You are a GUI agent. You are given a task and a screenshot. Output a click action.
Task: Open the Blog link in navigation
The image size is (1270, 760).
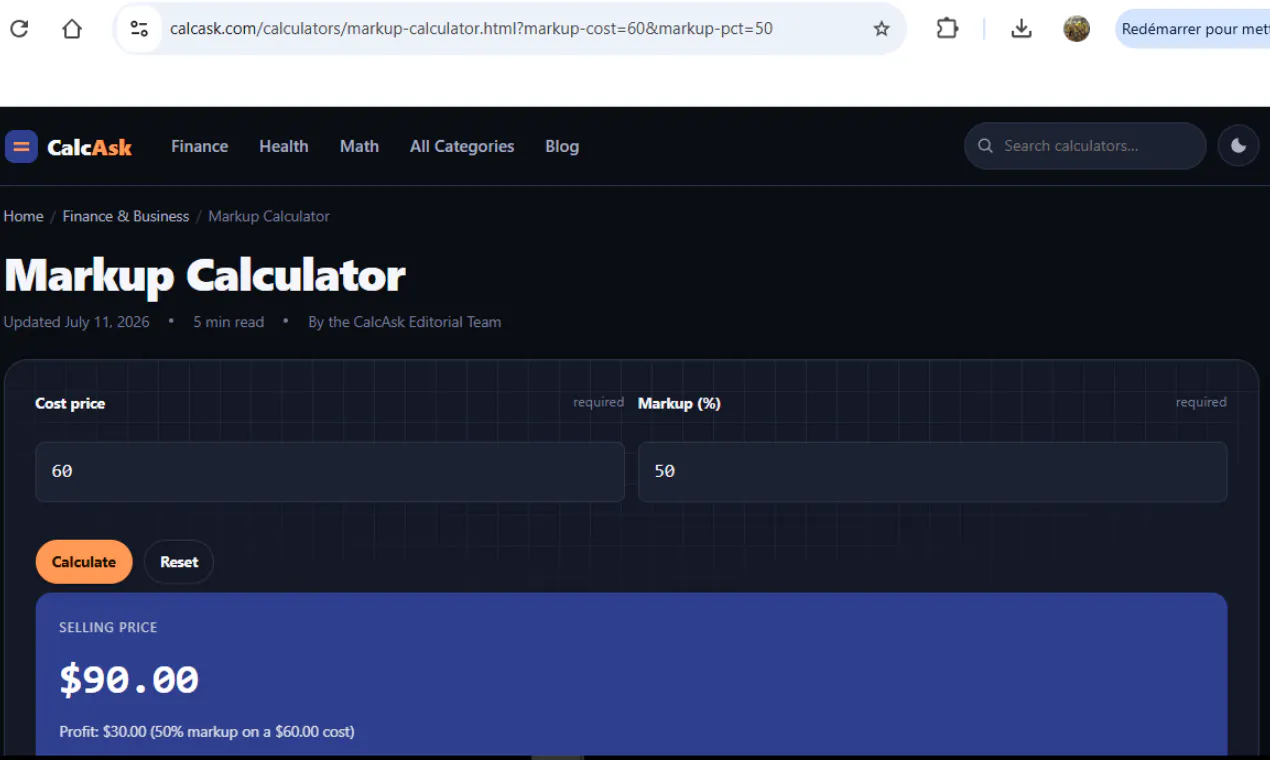pyautogui.click(x=562, y=146)
